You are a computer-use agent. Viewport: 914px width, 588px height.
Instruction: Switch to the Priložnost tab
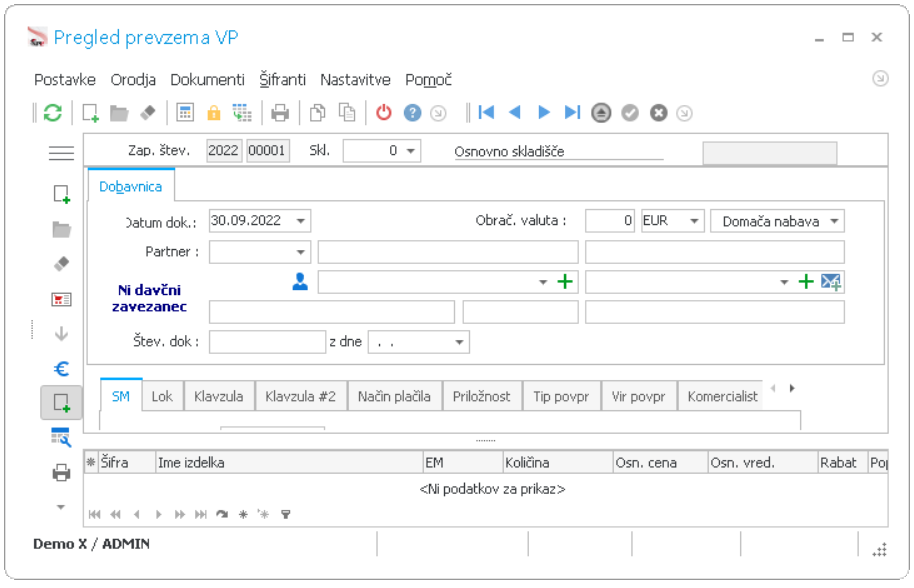[481, 396]
